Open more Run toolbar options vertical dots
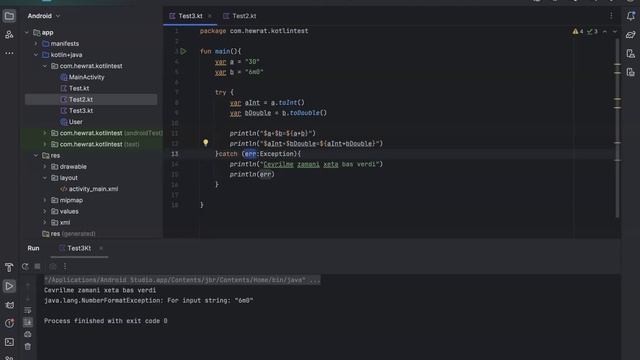This screenshot has height=360, width=640. click(x=65, y=267)
